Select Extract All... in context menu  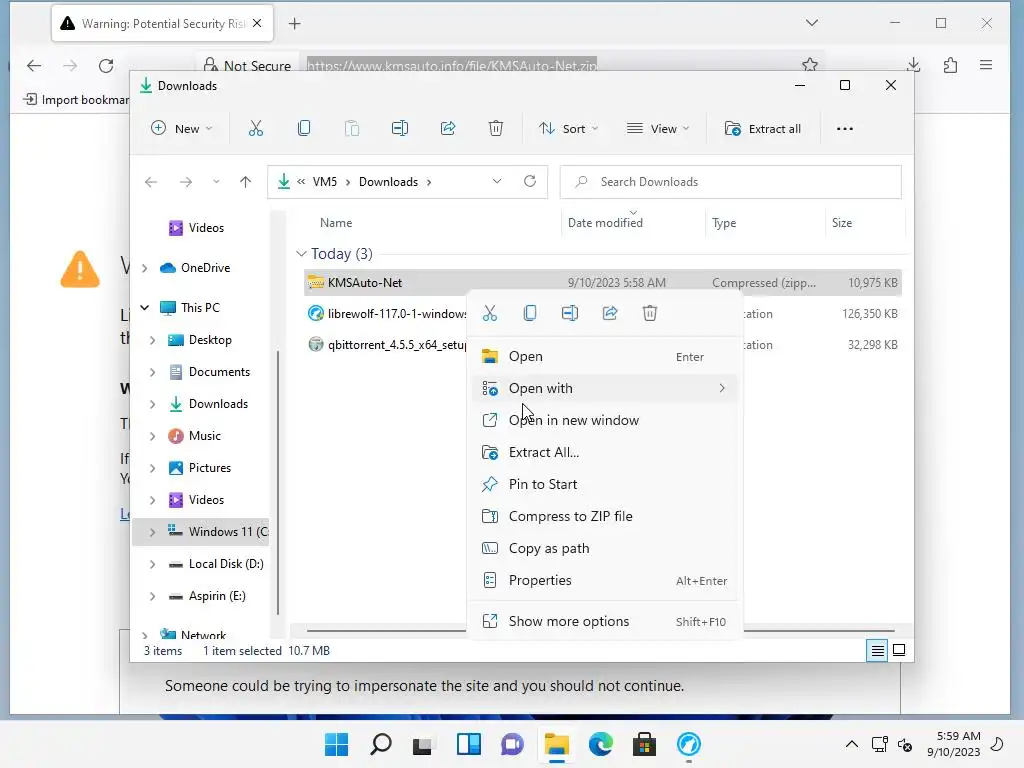tap(605, 452)
